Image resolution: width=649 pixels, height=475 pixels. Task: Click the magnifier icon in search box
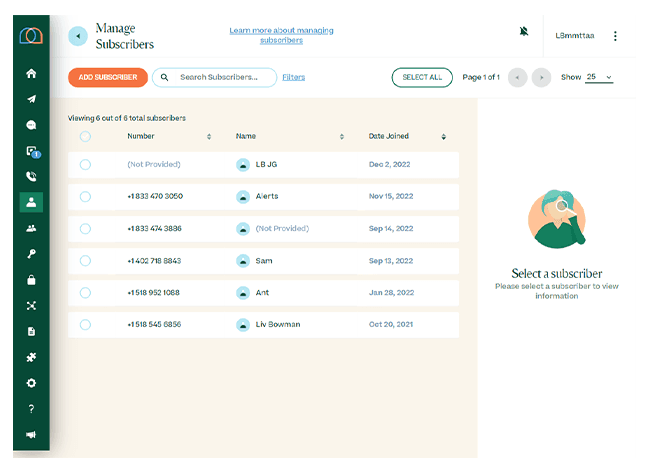pyautogui.click(x=164, y=77)
